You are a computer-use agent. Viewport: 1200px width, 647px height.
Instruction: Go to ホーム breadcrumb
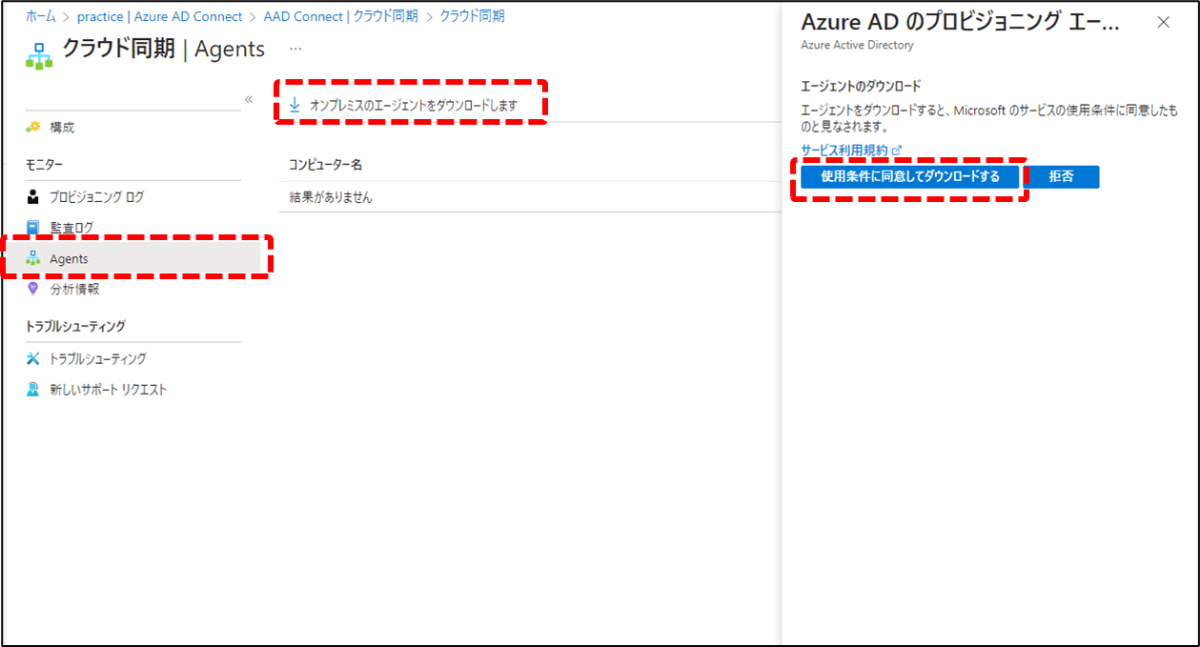tap(41, 17)
